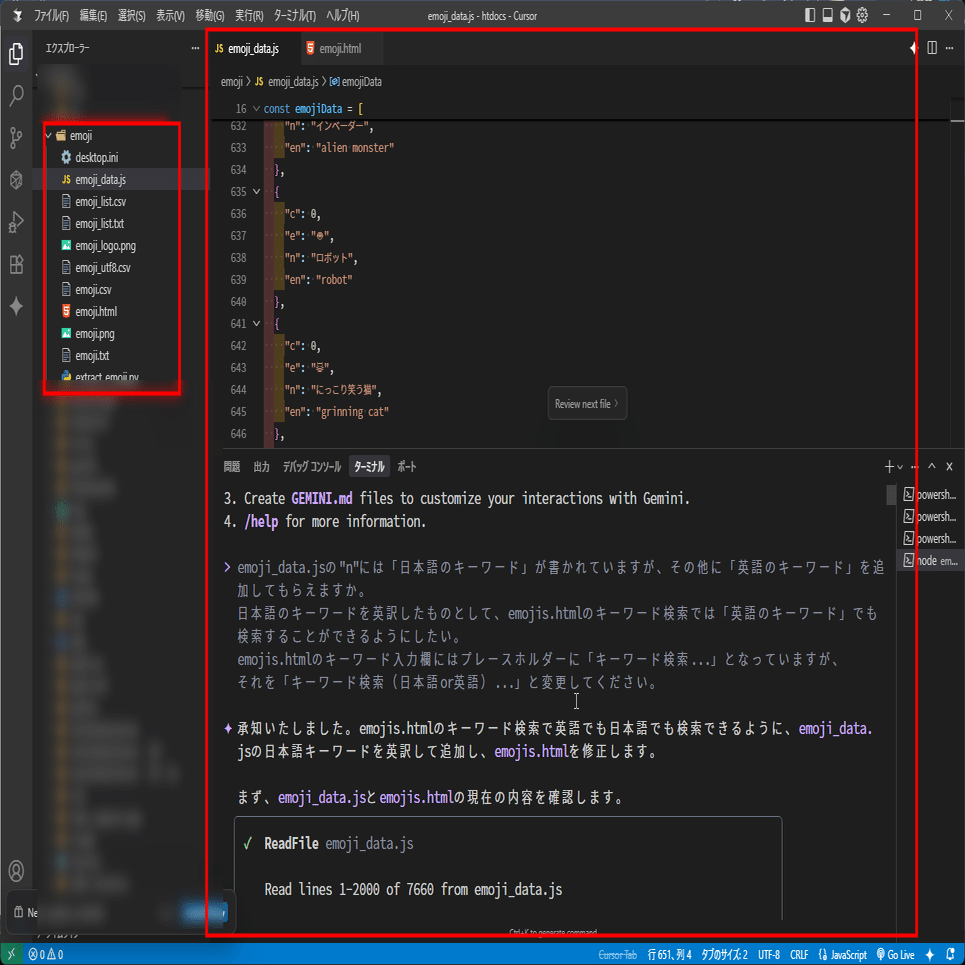Click the remote window icon in status bar
The image size is (965, 965).
(x=10, y=955)
